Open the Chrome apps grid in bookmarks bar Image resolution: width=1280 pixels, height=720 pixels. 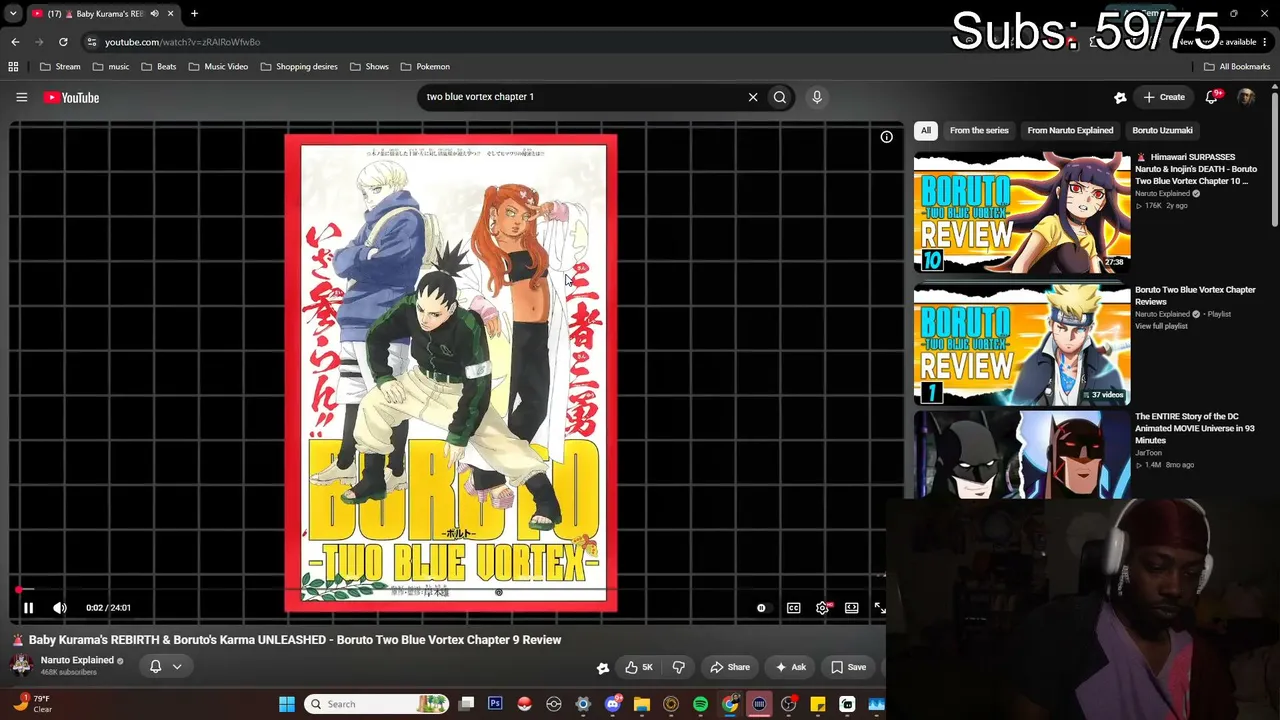13,67
